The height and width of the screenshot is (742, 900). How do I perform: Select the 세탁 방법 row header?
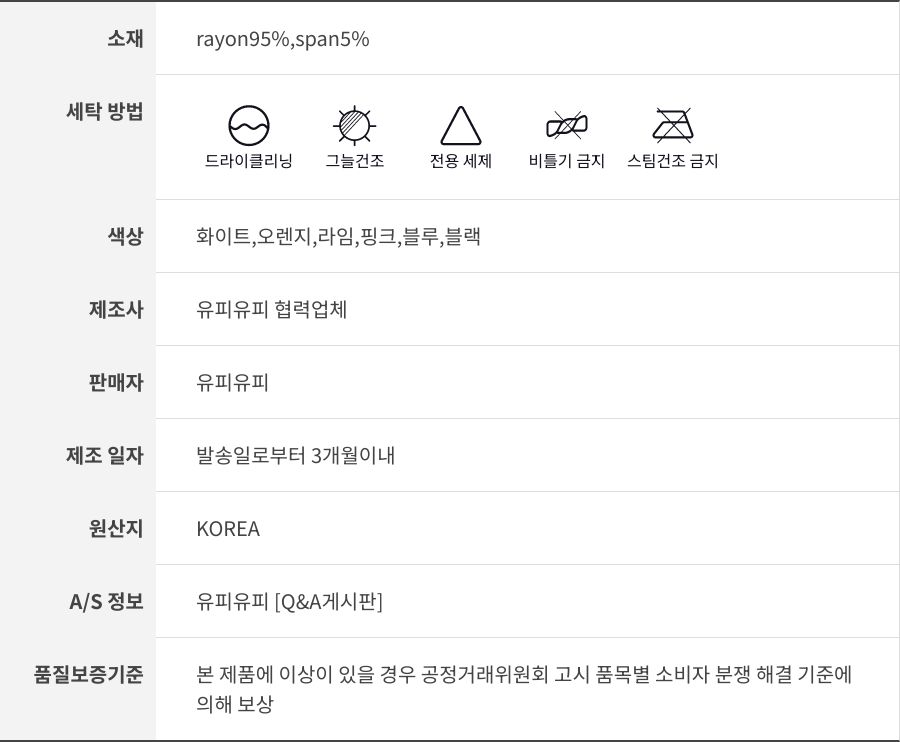[x=104, y=111]
